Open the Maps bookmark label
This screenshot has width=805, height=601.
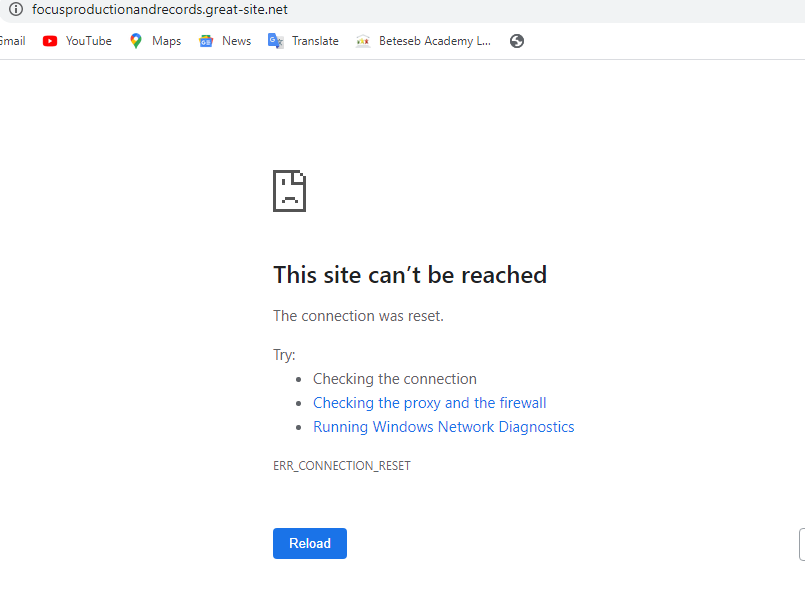click(x=166, y=41)
